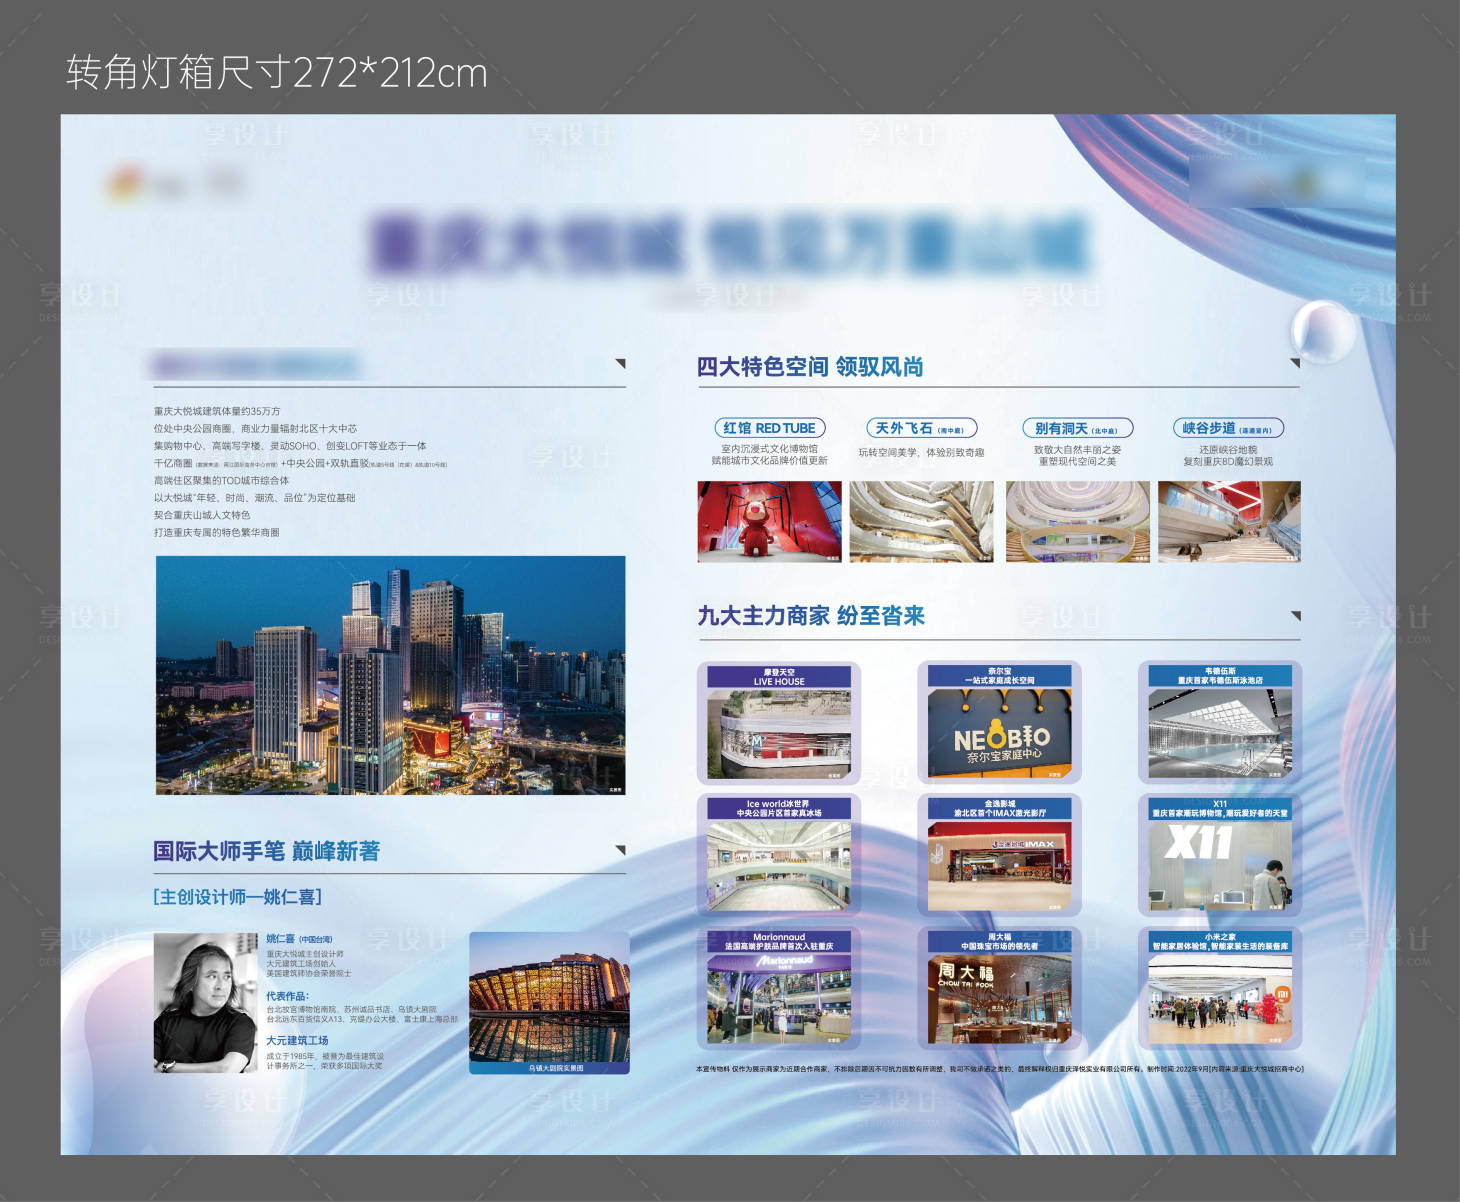Open the 韦德伍斯 swimming pool merchant card
The image size is (1460, 1202).
(1220, 722)
